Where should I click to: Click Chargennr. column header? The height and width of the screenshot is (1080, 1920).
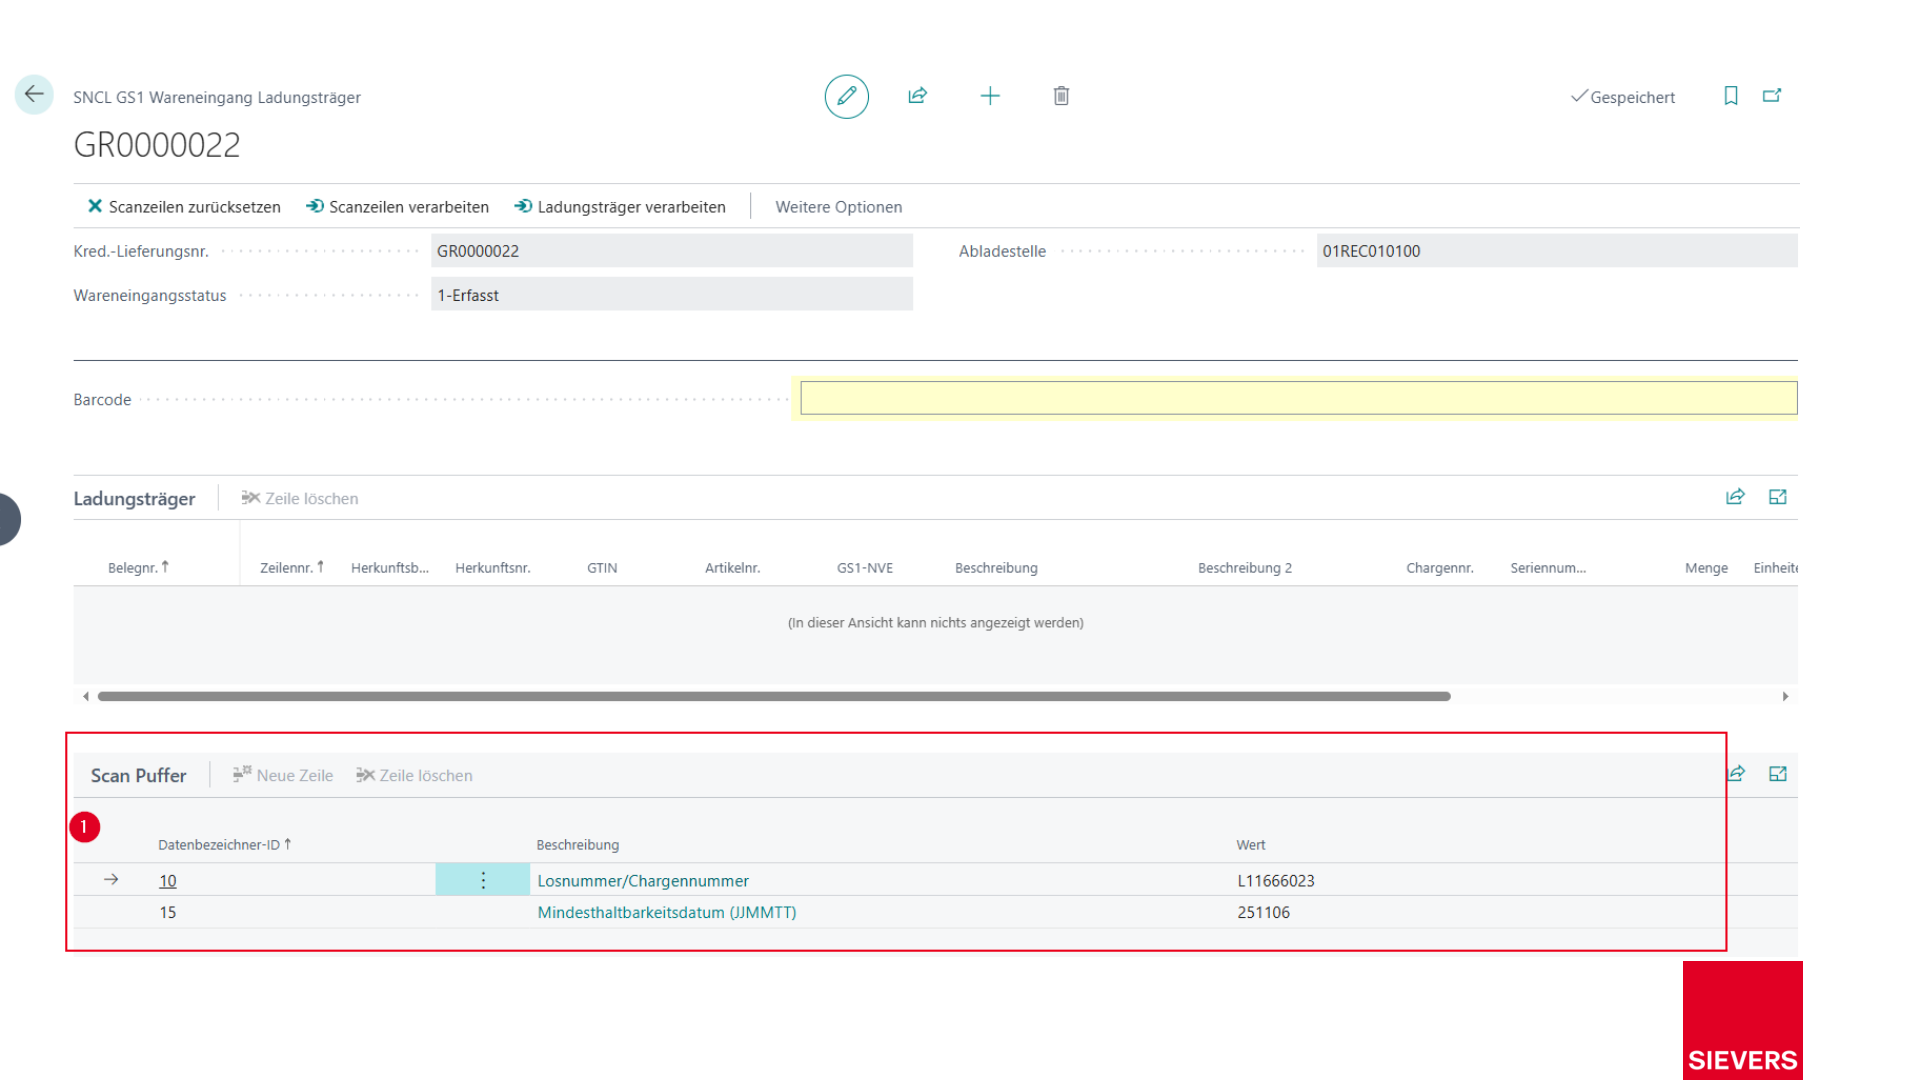[x=1440, y=568]
